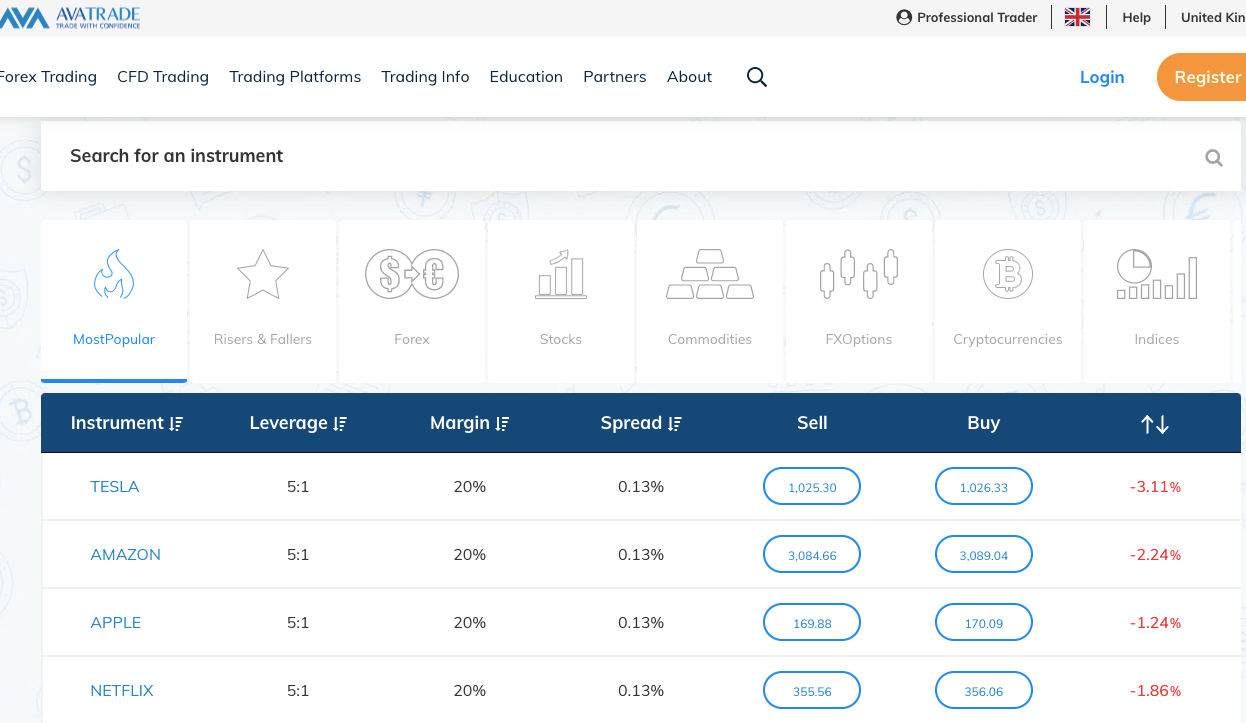Select the Risers & Fallers star icon
Screen dimensions: 1246x723
tap(263, 275)
